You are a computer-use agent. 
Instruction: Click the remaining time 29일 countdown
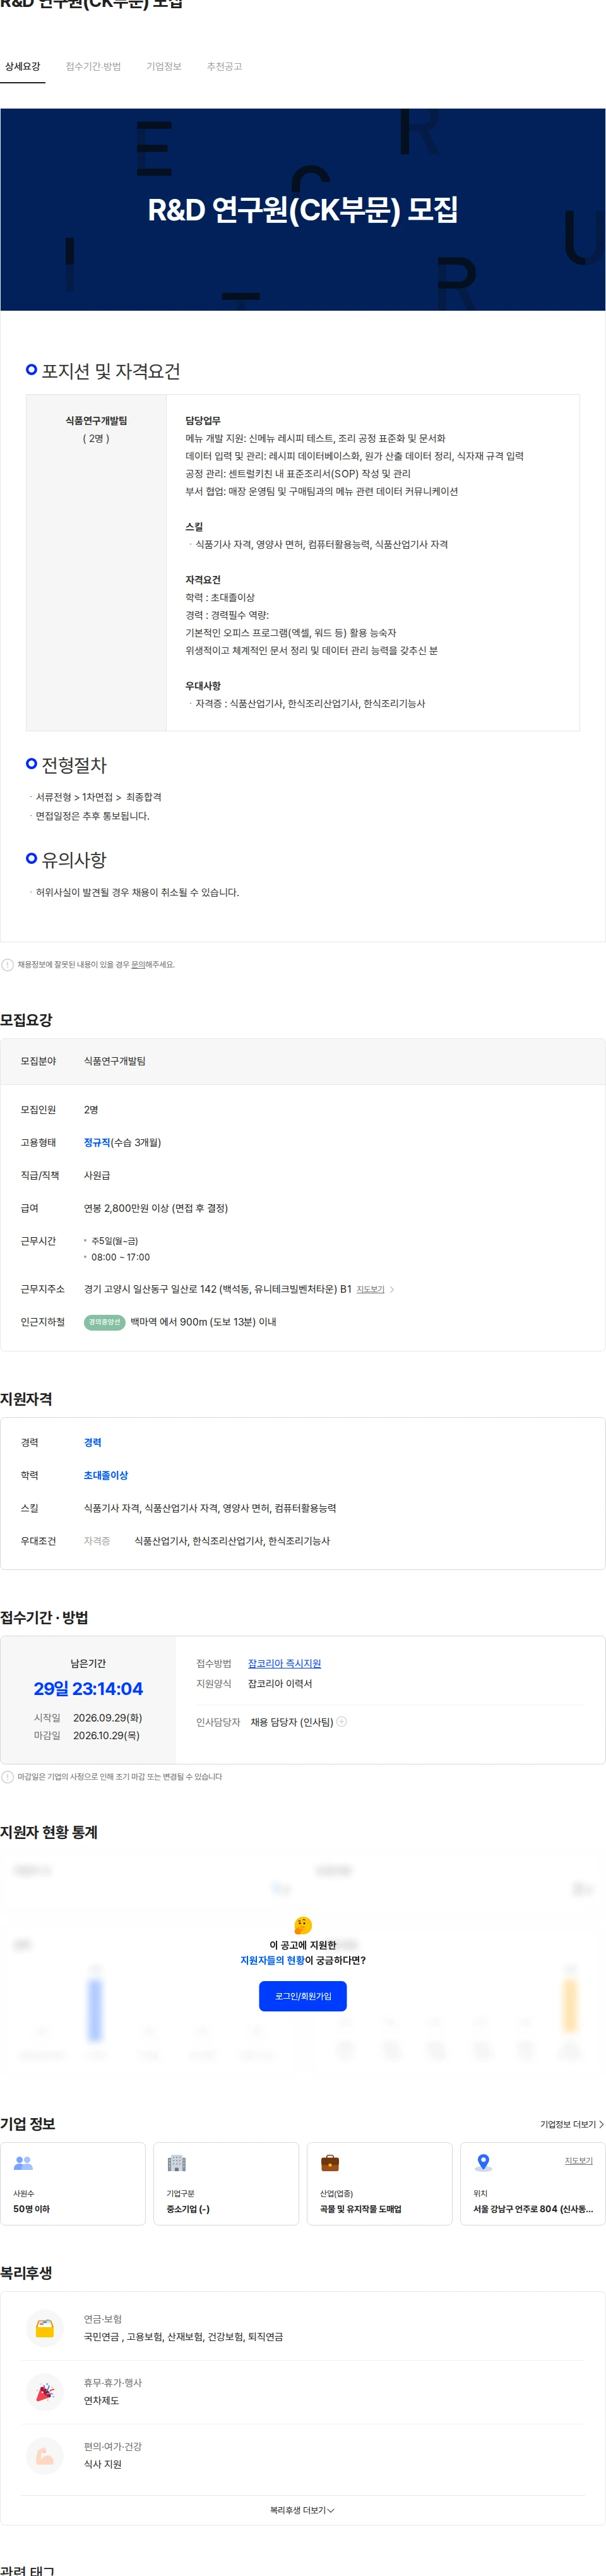(88, 1688)
